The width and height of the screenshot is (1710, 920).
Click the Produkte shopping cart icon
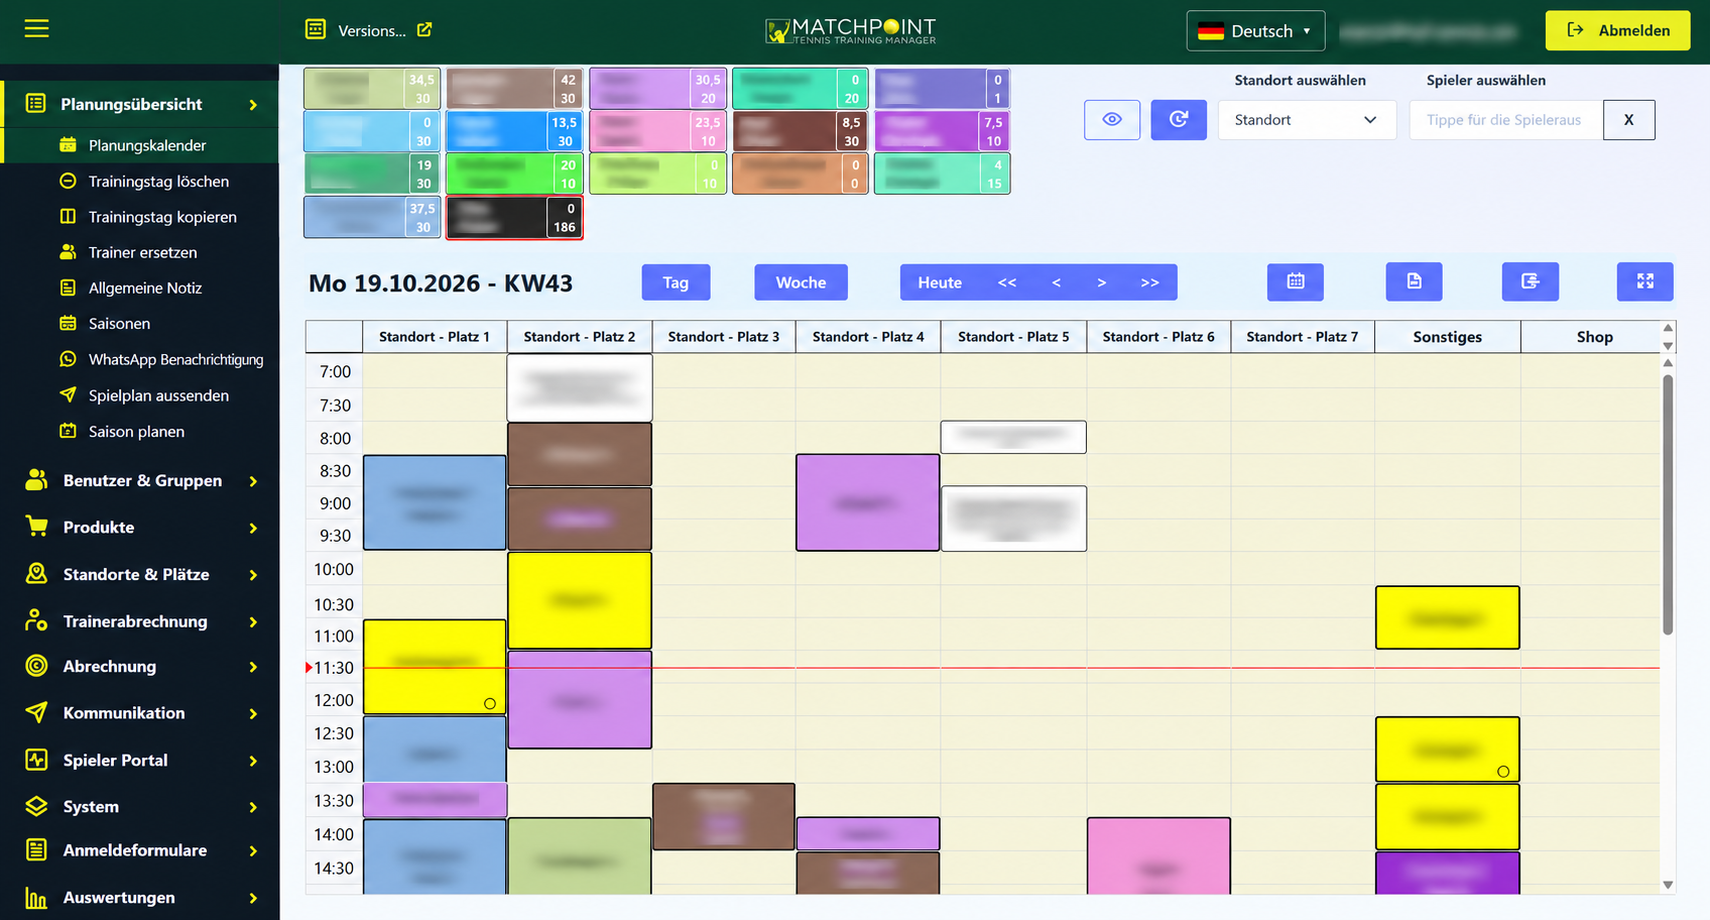pos(37,527)
